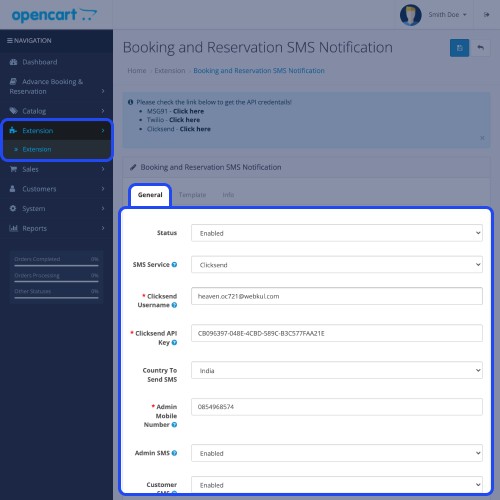This screenshot has width=500, height=500.
Task: Open the Status dropdown
Action: click(337, 233)
